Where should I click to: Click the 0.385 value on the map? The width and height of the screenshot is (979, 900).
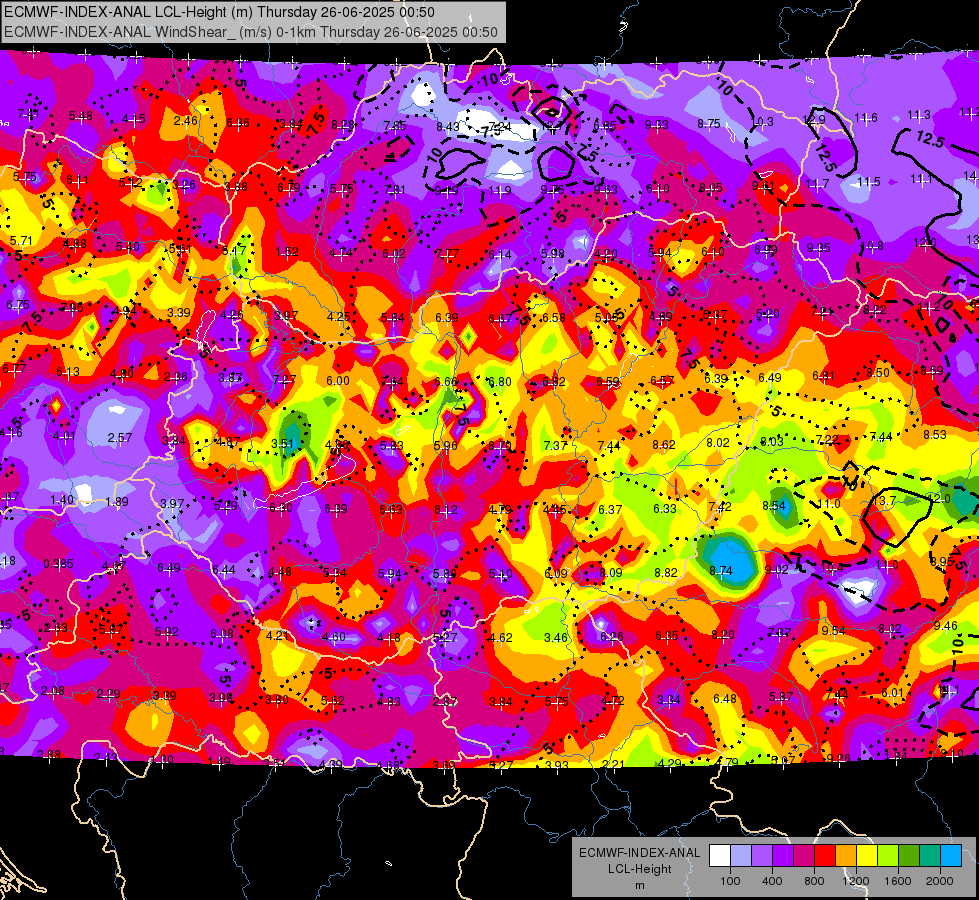pyautogui.click(x=58, y=564)
